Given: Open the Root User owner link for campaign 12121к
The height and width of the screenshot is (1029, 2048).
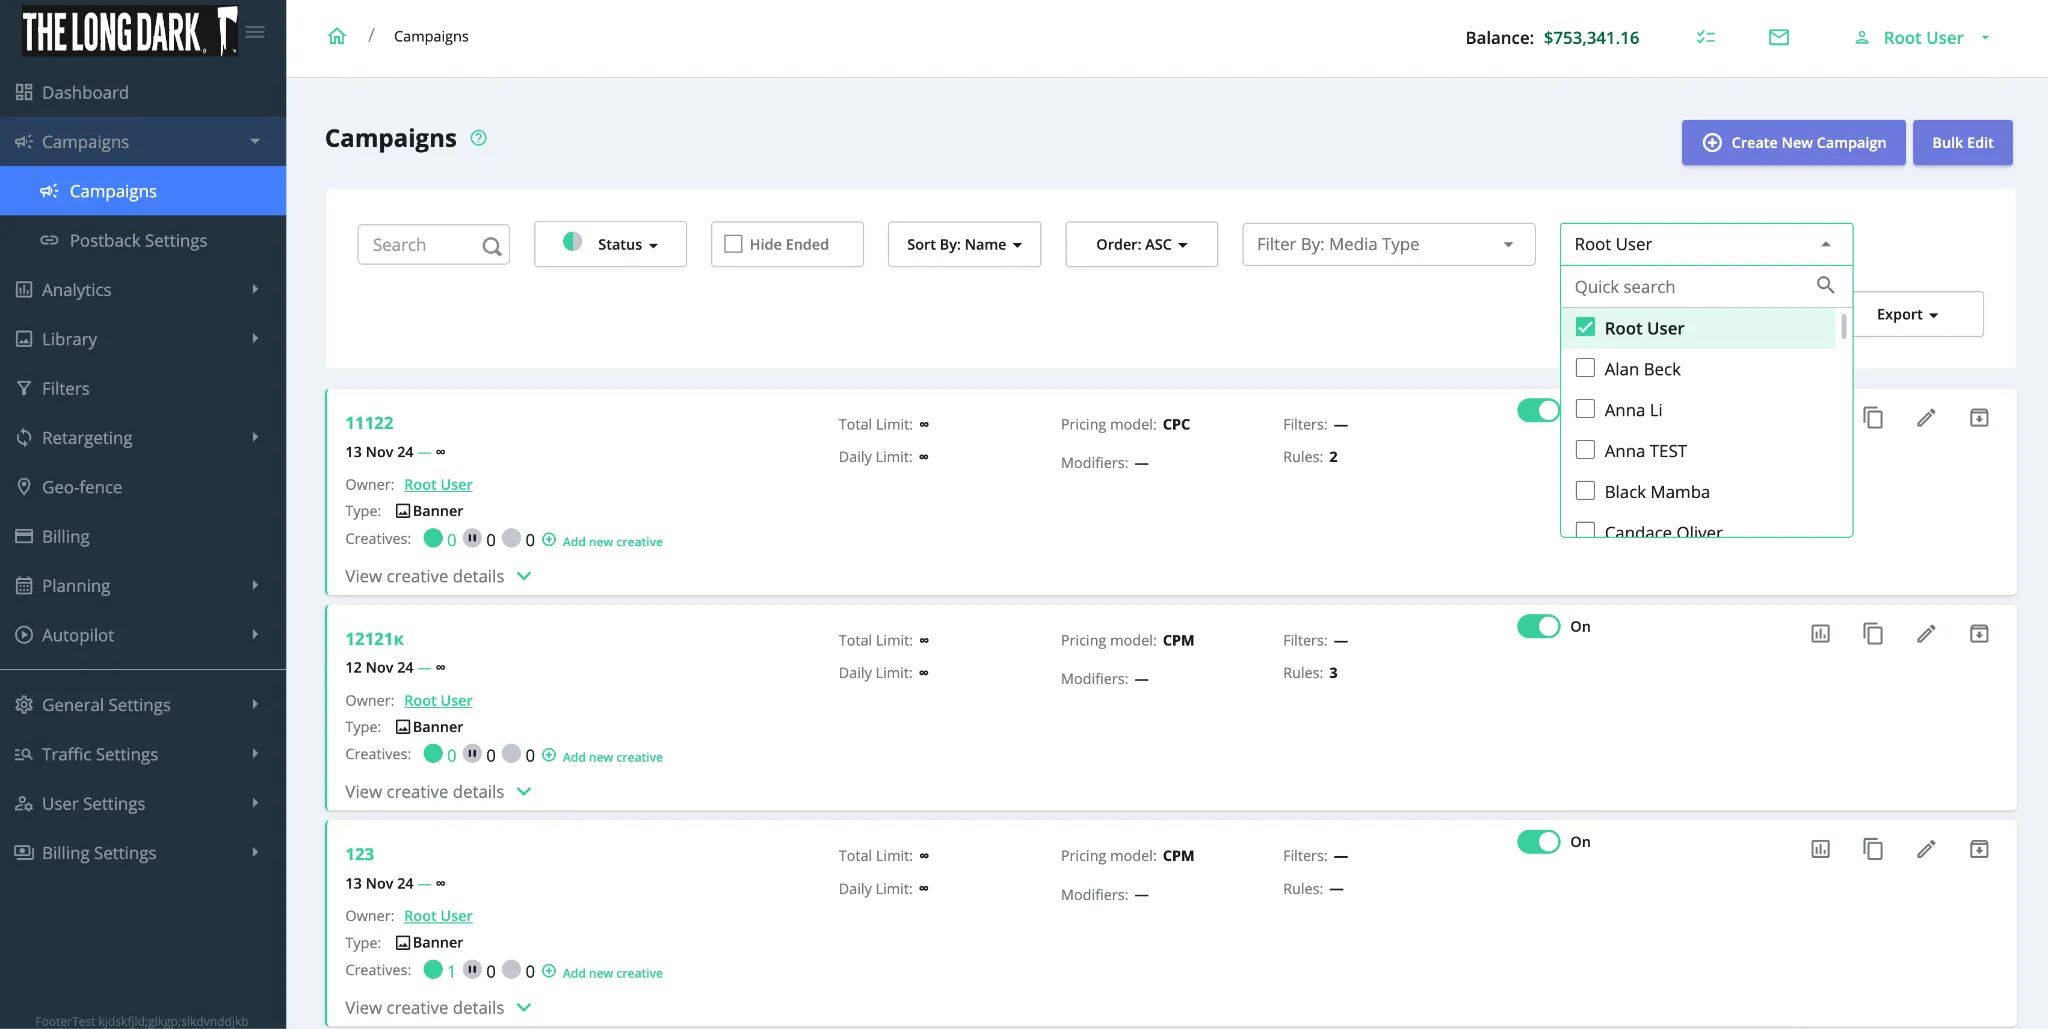Looking at the screenshot, I should [438, 700].
